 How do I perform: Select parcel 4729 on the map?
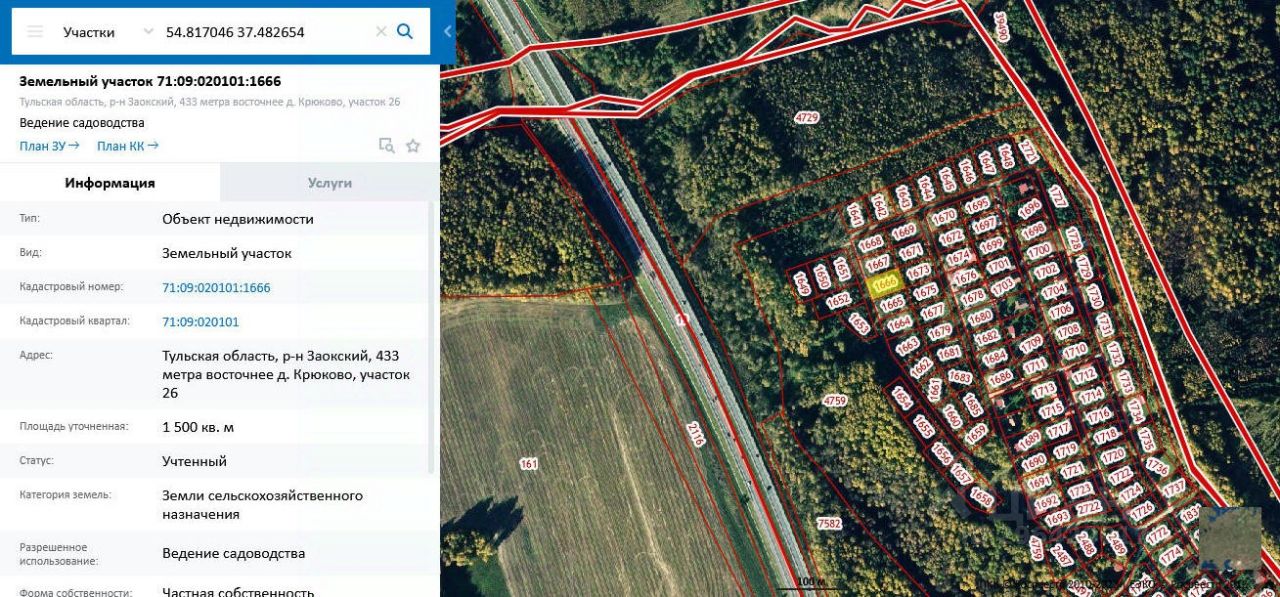(x=806, y=118)
